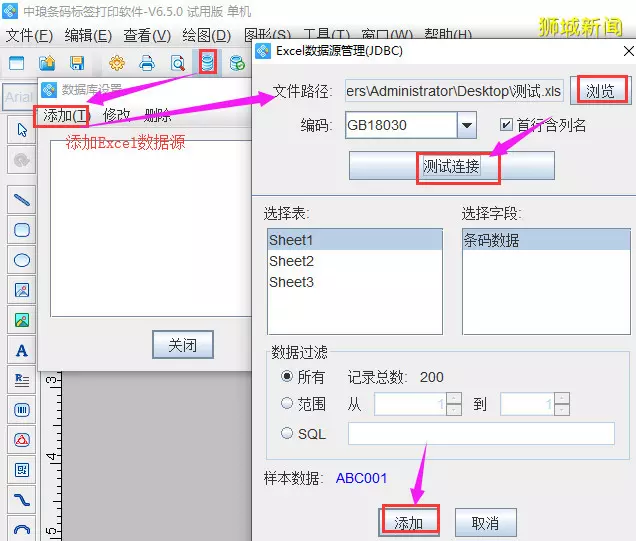Click the ABC001 sample data value
The height and width of the screenshot is (541, 636).
[361, 478]
